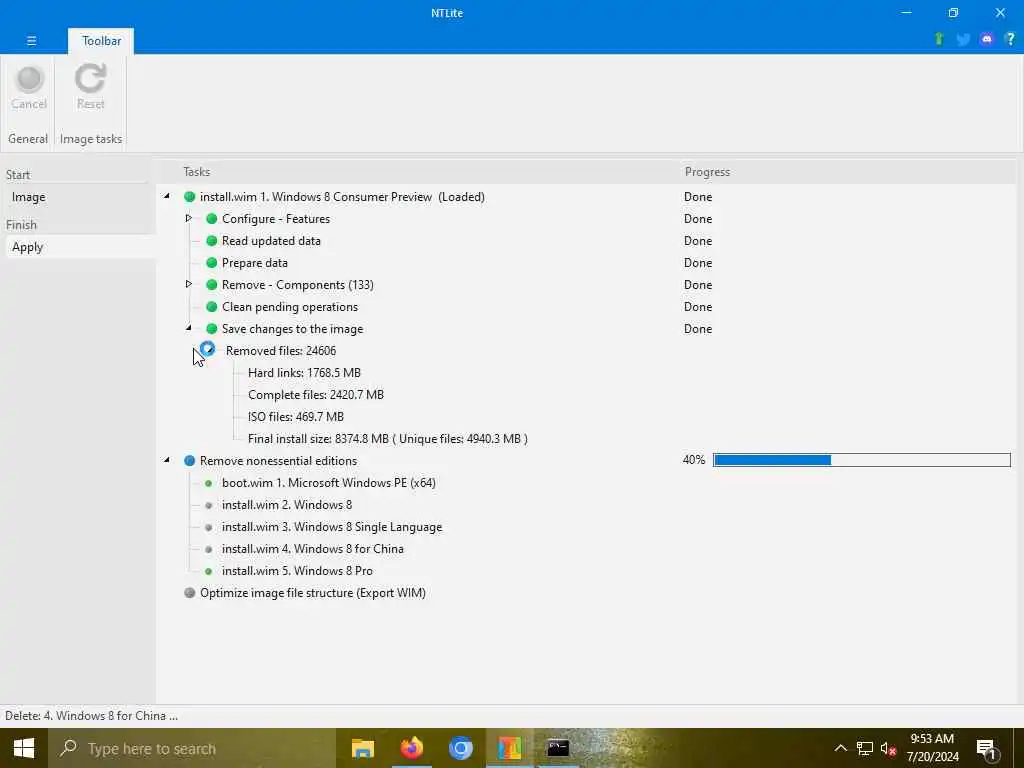The width and height of the screenshot is (1024, 768).
Task: Open File Explorer from the taskbar
Action: (363, 748)
